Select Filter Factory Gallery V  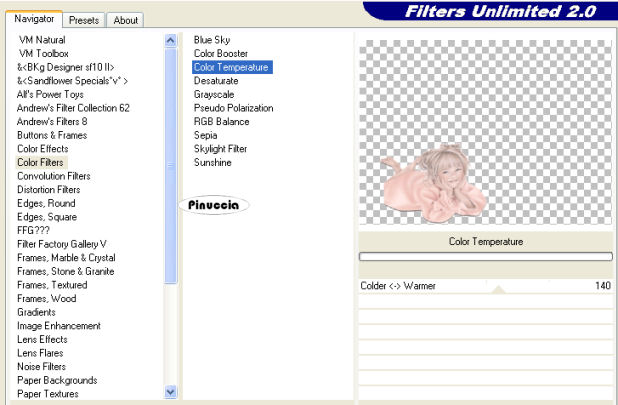pos(61,244)
